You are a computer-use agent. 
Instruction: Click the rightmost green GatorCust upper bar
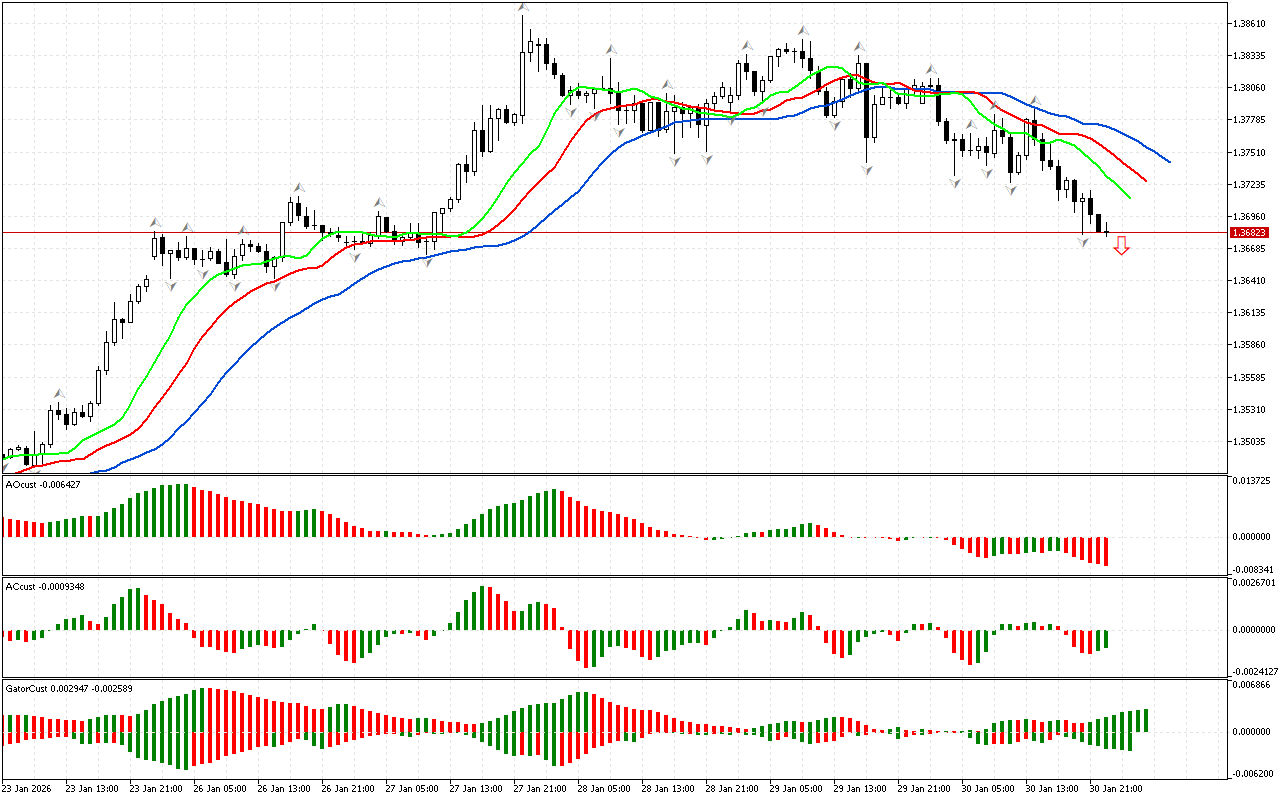(x=1145, y=720)
